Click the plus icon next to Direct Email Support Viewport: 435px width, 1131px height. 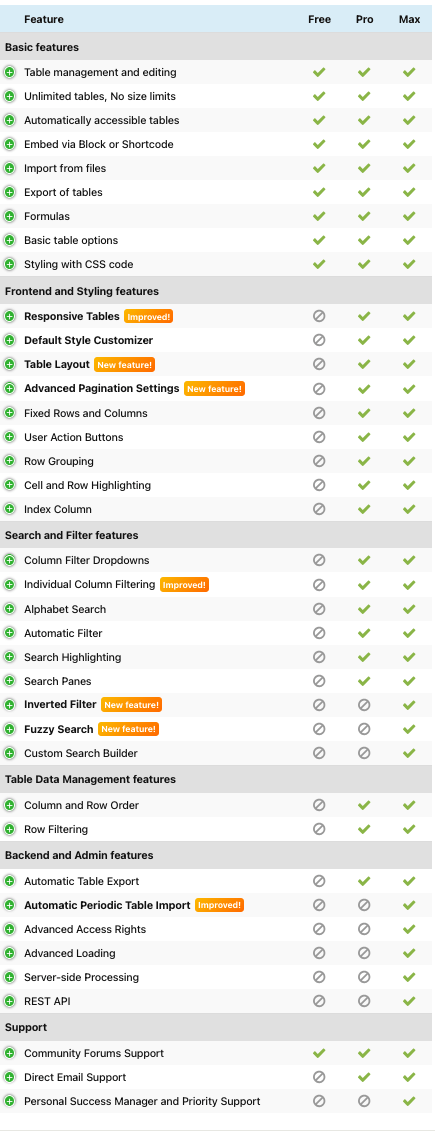(x=9, y=1077)
